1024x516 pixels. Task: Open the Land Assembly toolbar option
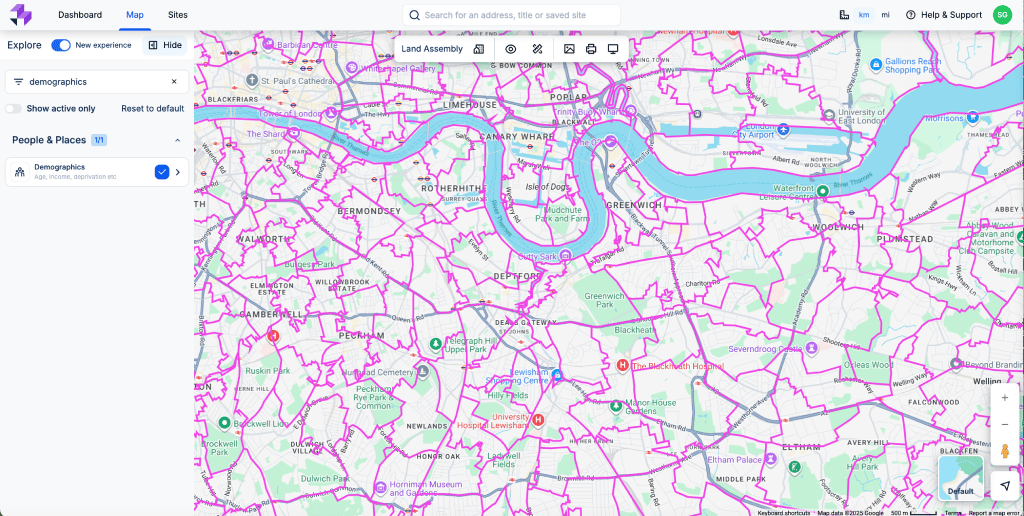442,49
